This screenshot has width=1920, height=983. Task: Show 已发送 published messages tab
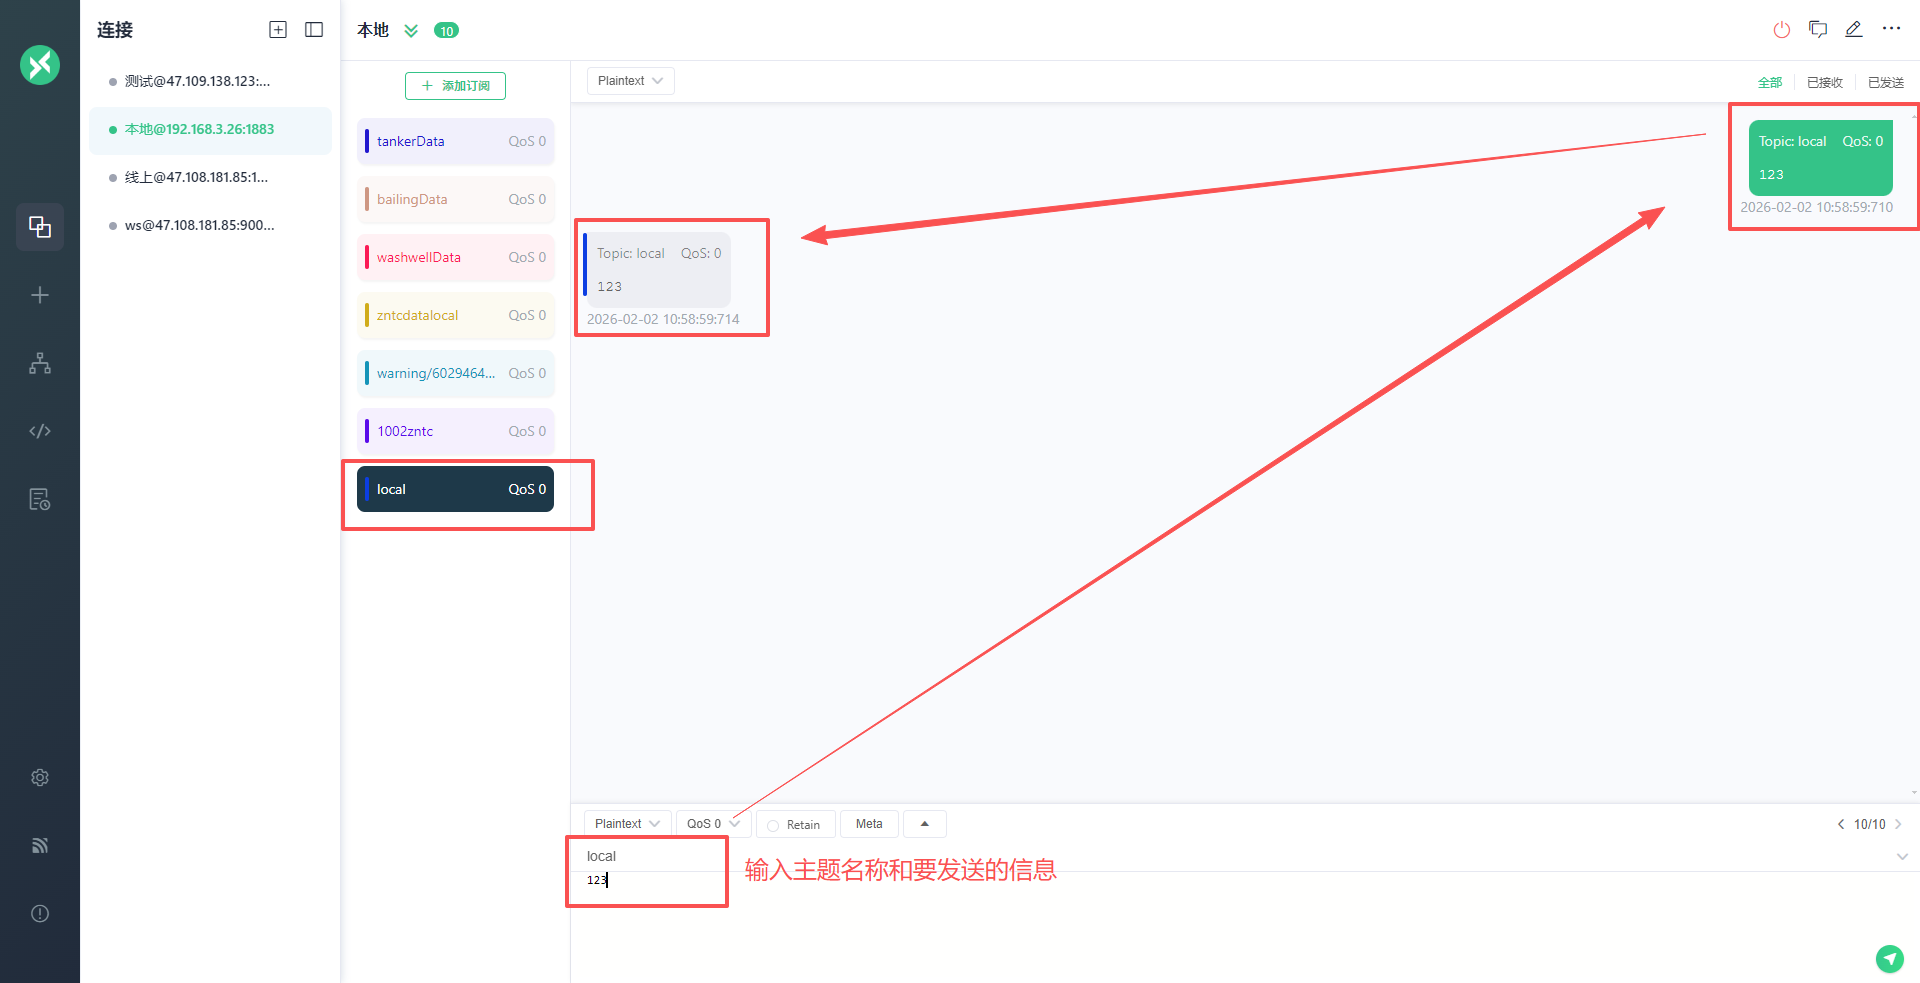click(x=1886, y=83)
